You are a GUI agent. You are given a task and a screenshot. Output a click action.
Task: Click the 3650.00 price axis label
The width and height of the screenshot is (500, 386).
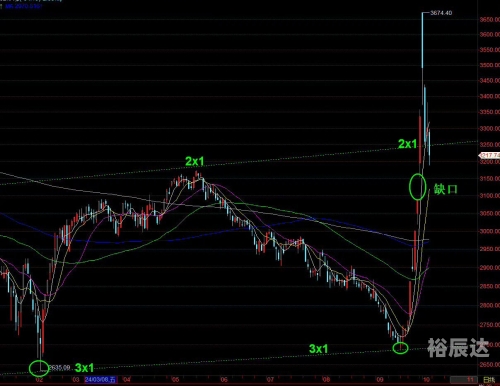tap(490, 20)
